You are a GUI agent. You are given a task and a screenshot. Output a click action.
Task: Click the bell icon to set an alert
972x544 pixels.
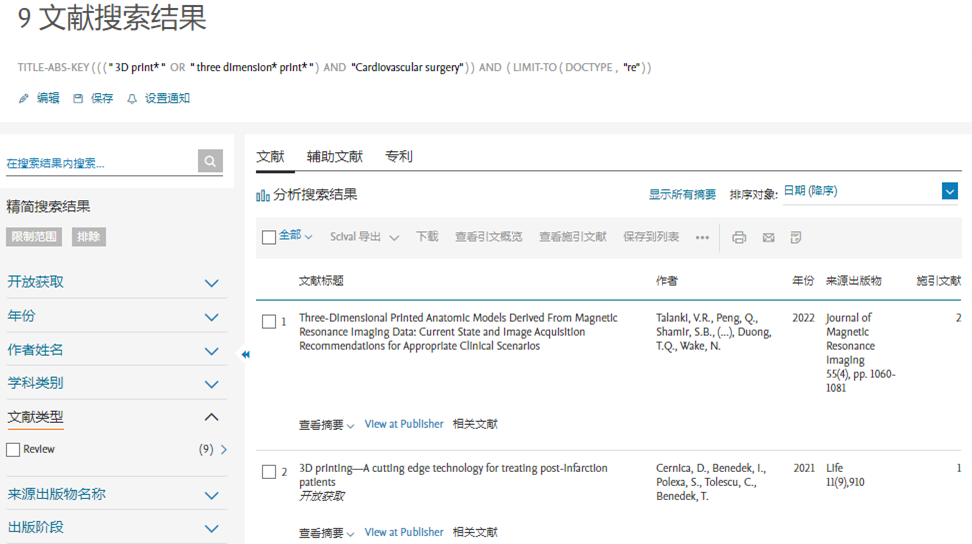pyautogui.click(x=132, y=99)
